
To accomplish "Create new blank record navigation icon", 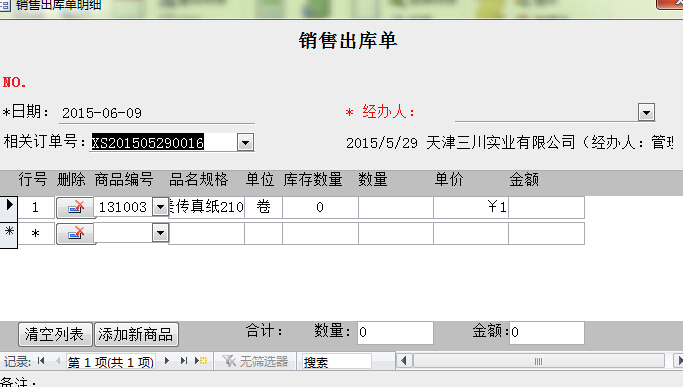I will point(201,361).
